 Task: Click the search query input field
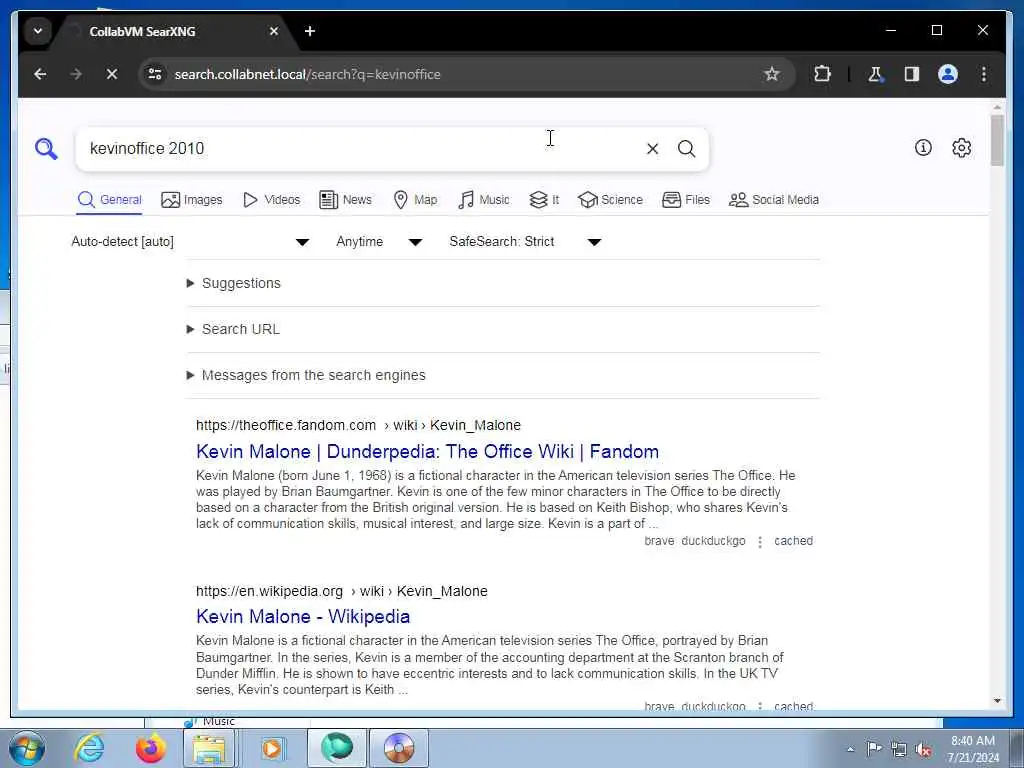click(359, 149)
